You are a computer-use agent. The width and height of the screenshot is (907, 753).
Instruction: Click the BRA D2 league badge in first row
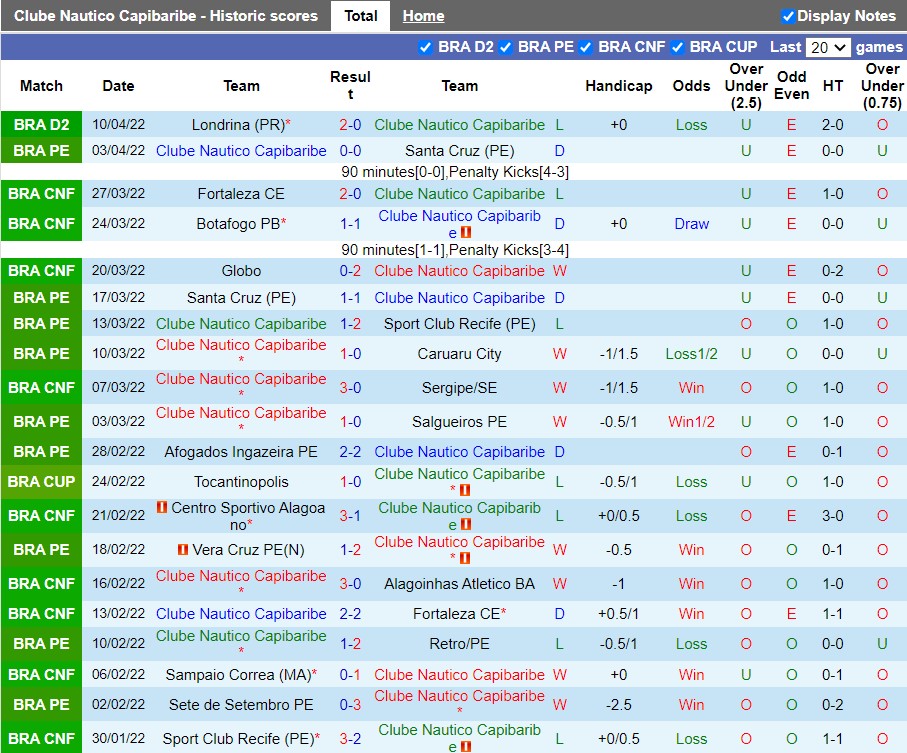click(41, 125)
